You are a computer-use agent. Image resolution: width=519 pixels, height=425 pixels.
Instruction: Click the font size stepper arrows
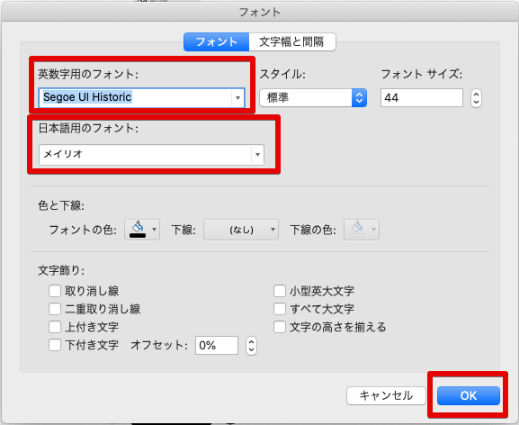point(476,98)
